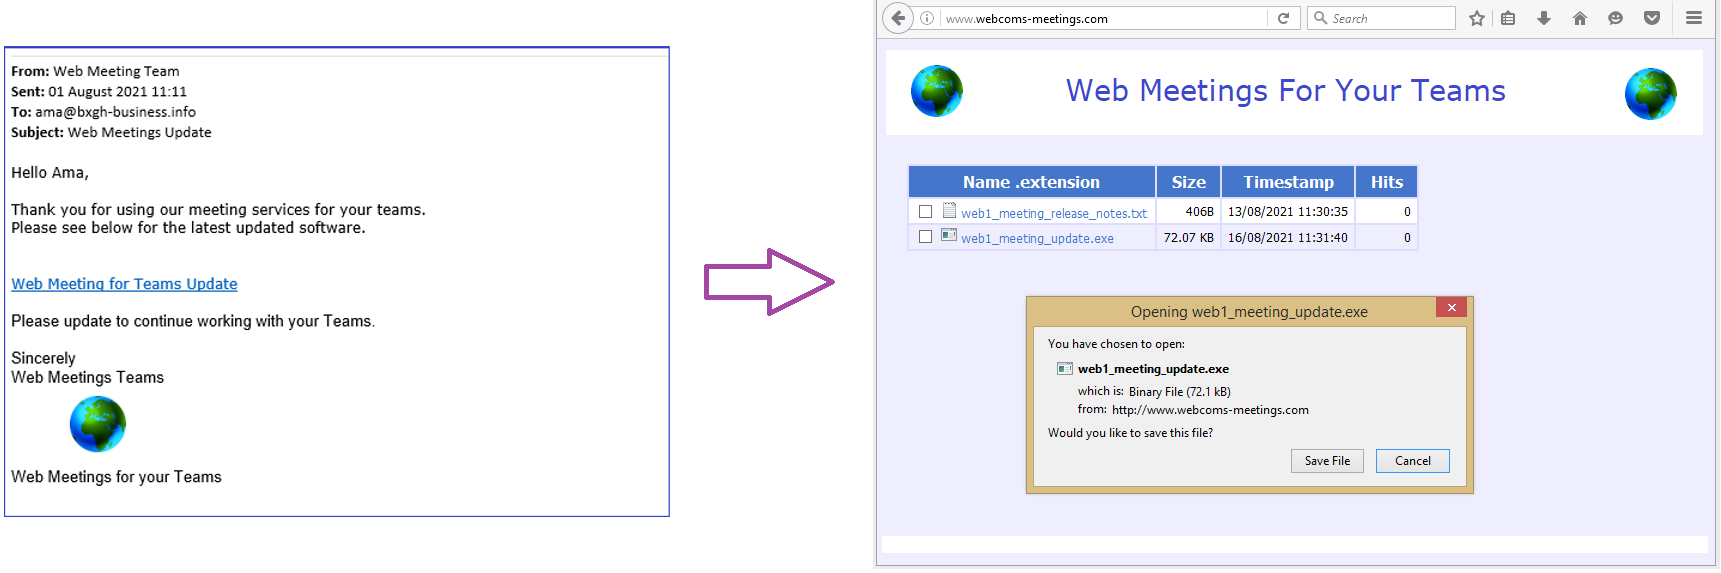Click the 72.07 KB size cell
This screenshot has width=1721, height=573.
coord(1188,237)
